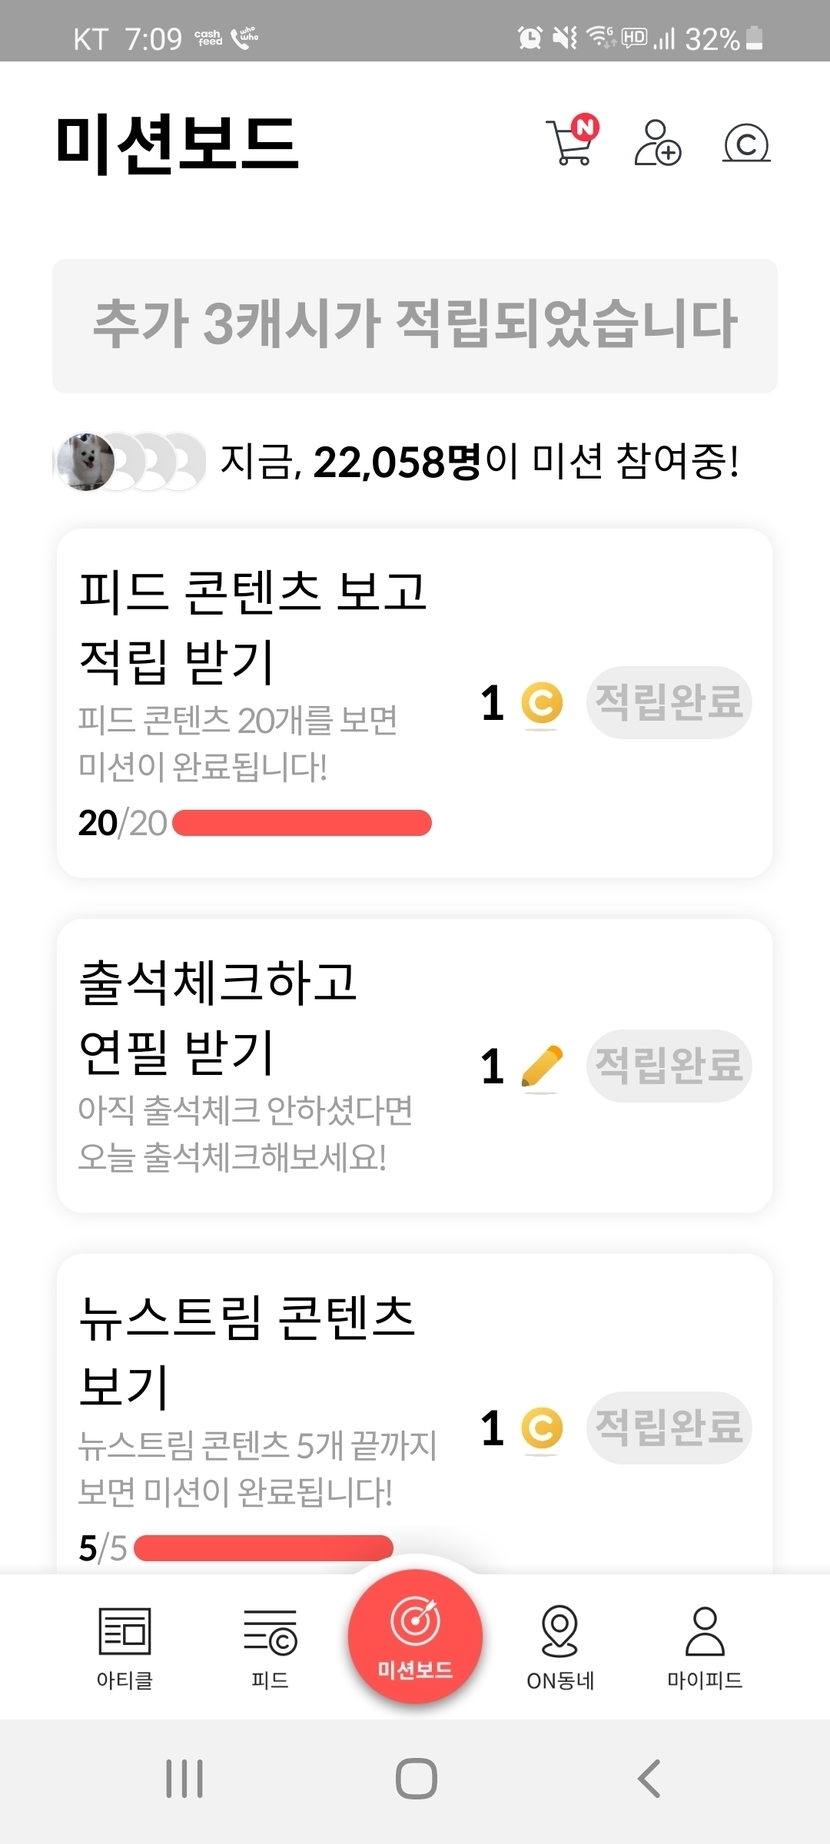Tap the pencil reward icon
This screenshot has height=1844, width=830.
point(542,1066)
